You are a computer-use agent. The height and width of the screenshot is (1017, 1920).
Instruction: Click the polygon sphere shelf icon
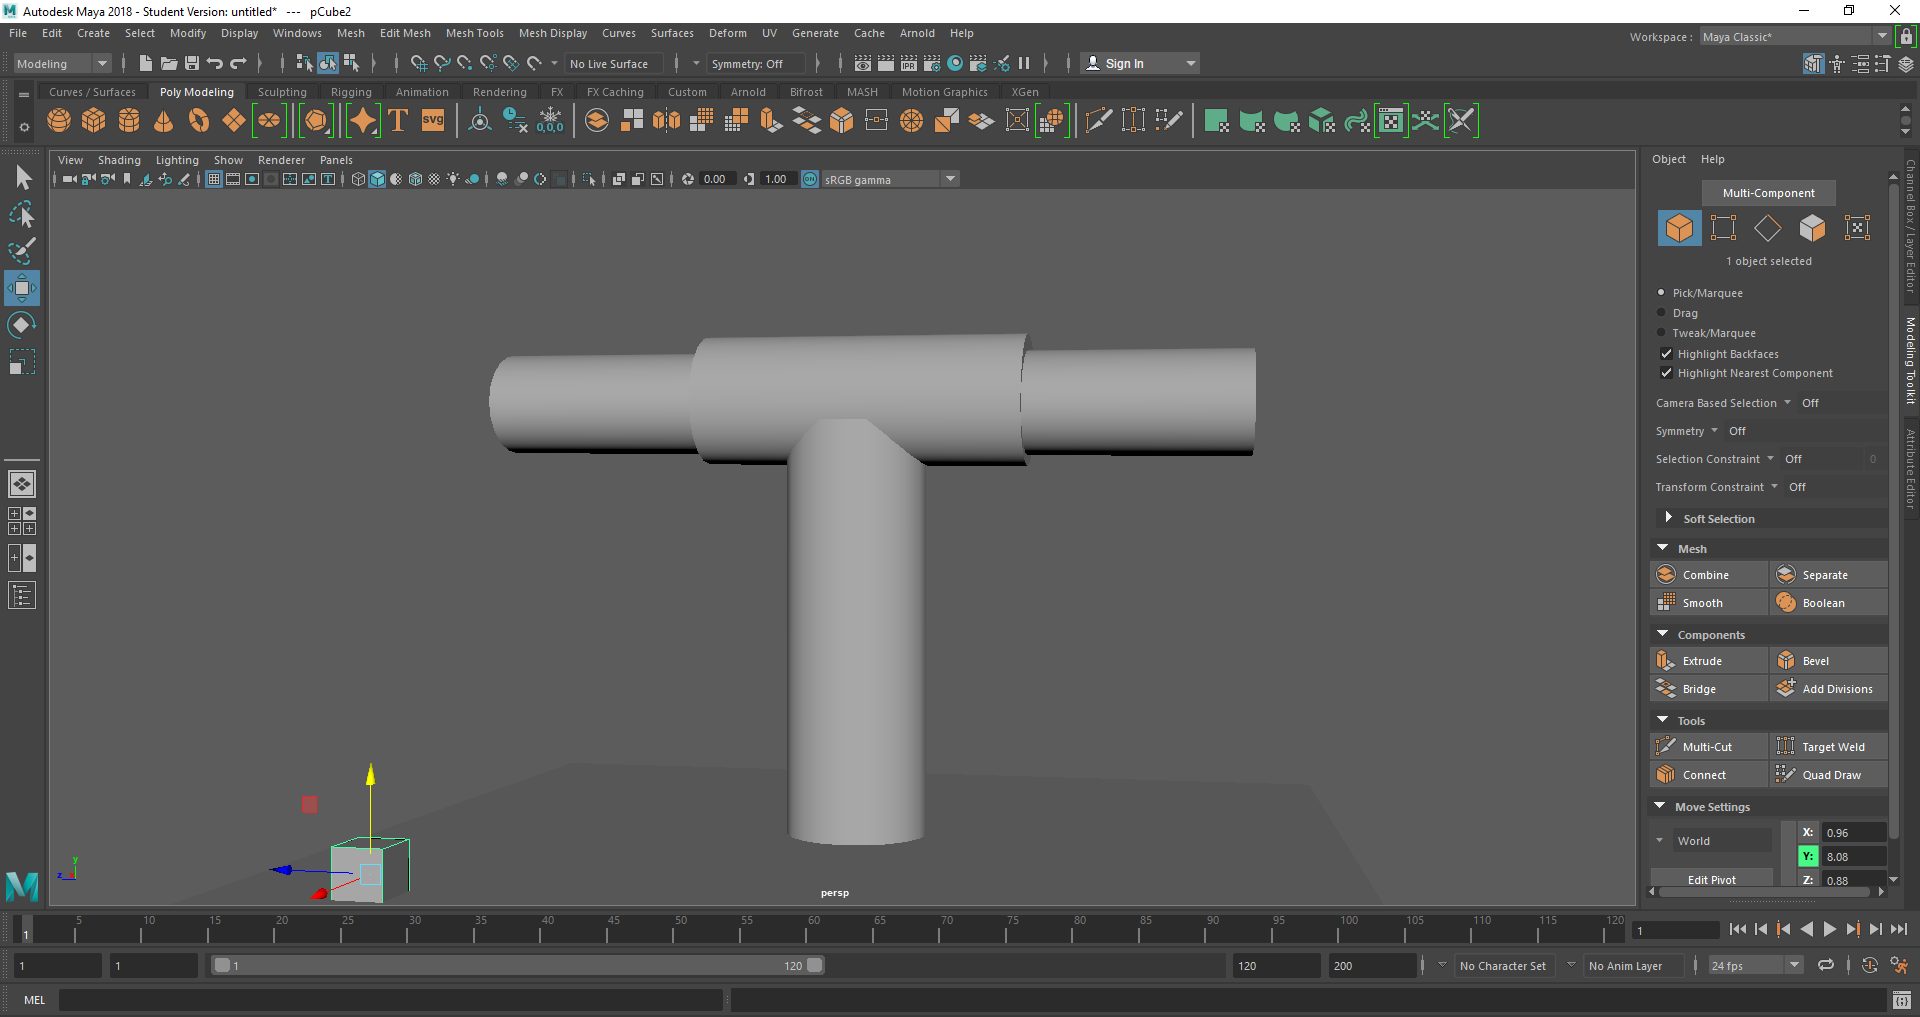(59, 121)
